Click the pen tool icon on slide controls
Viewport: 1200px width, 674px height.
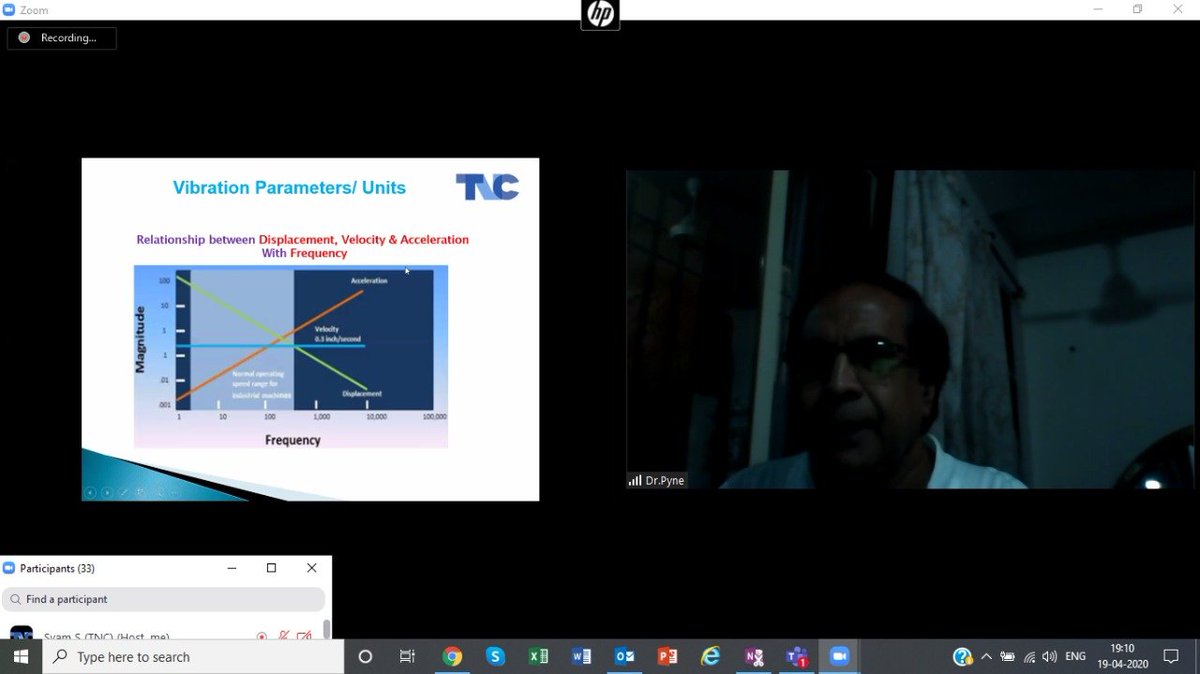(x=123, y=492)
